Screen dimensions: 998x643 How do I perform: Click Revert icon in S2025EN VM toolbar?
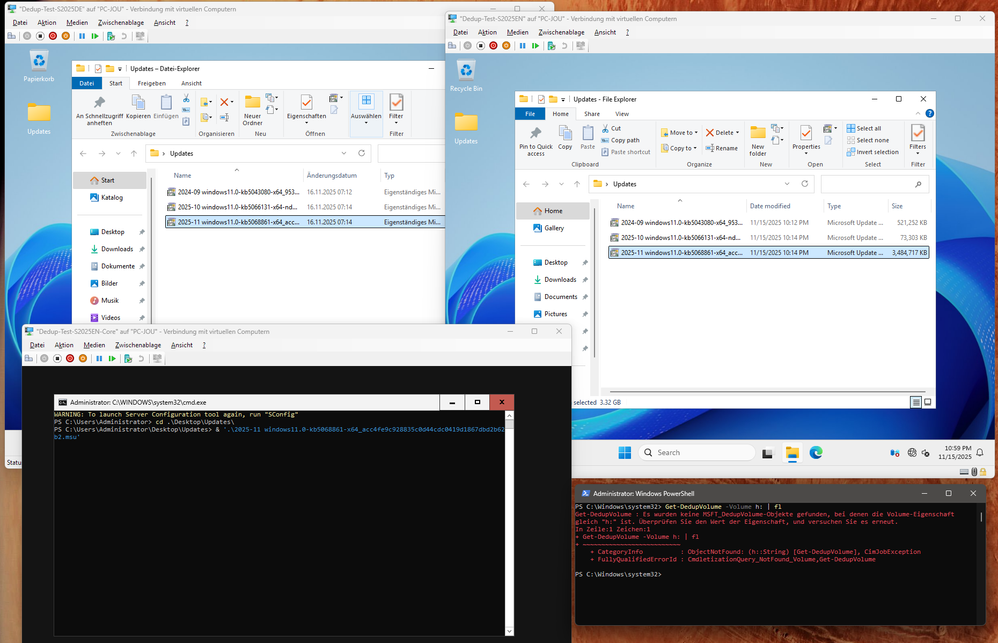[x=564, y=46]
